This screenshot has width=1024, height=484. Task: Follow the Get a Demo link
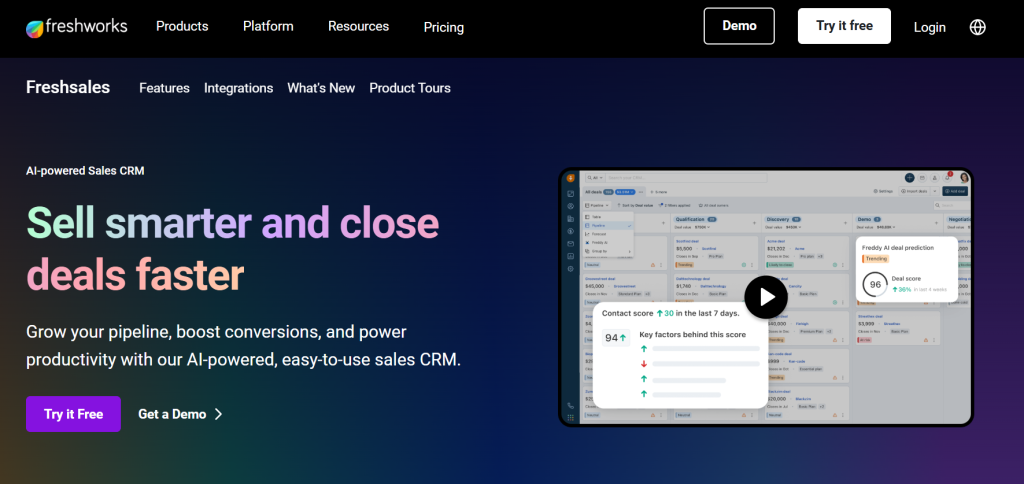pyautogui.click(x=180, y=414)
